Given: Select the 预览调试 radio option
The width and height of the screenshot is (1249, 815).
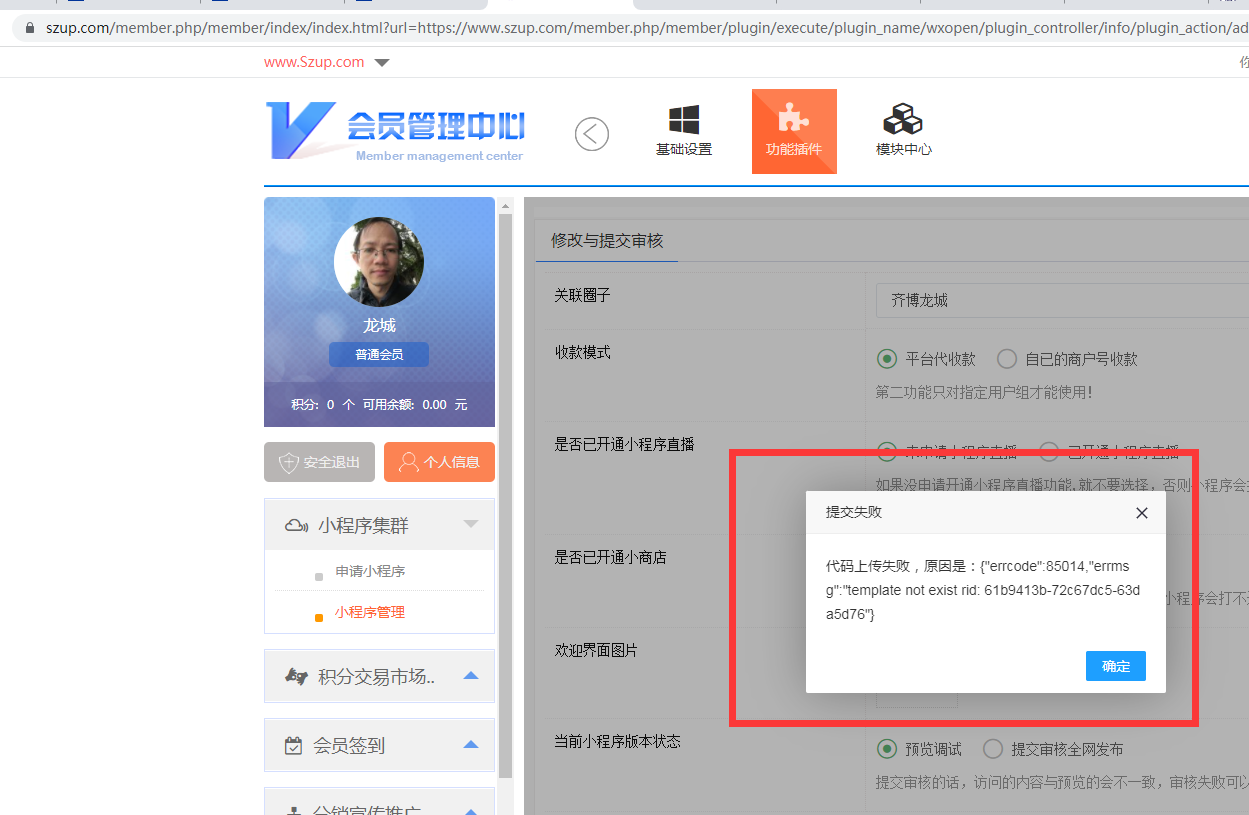Looking at the screenshot, I should point(886,749).
